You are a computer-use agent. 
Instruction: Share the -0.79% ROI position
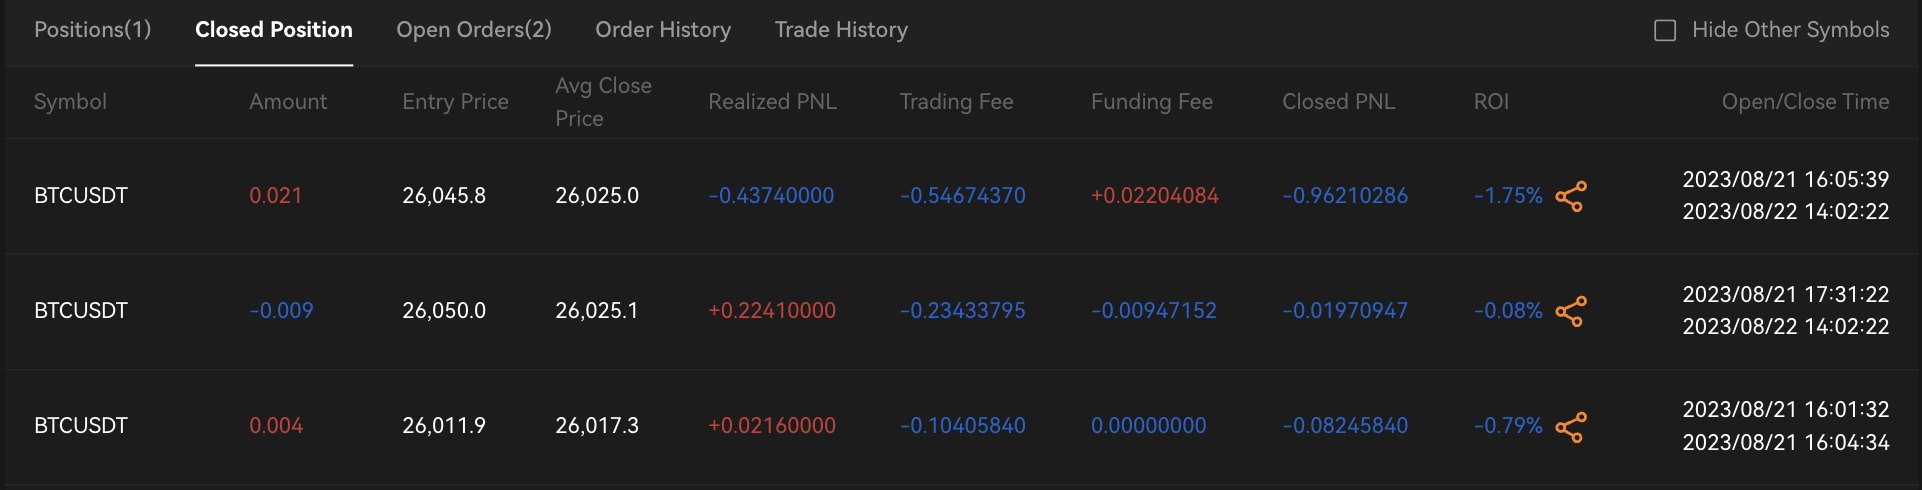click(x=1571, y=427)
